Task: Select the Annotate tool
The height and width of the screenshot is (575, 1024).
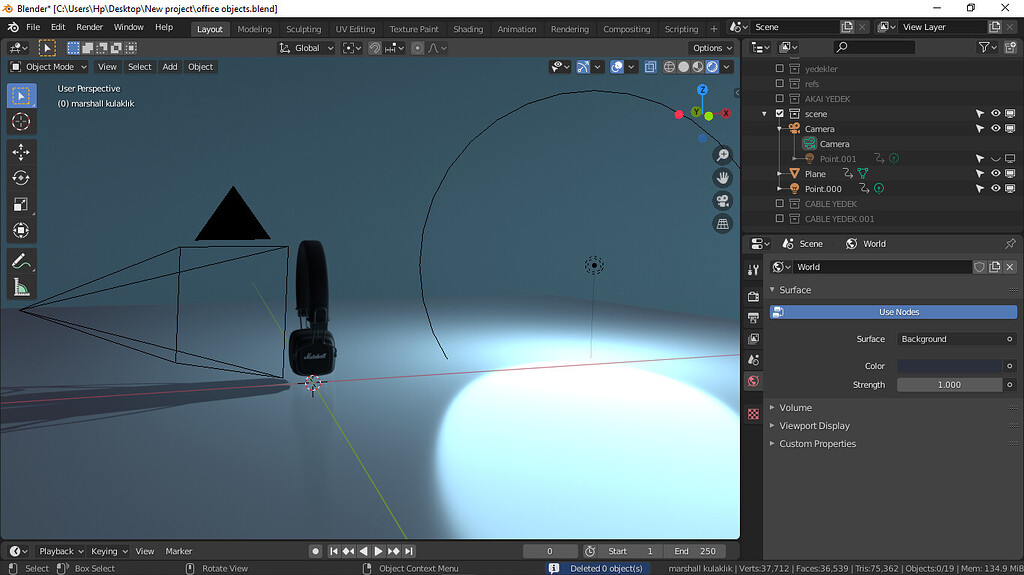Action: pyautogui.click(x=21, y=261)
